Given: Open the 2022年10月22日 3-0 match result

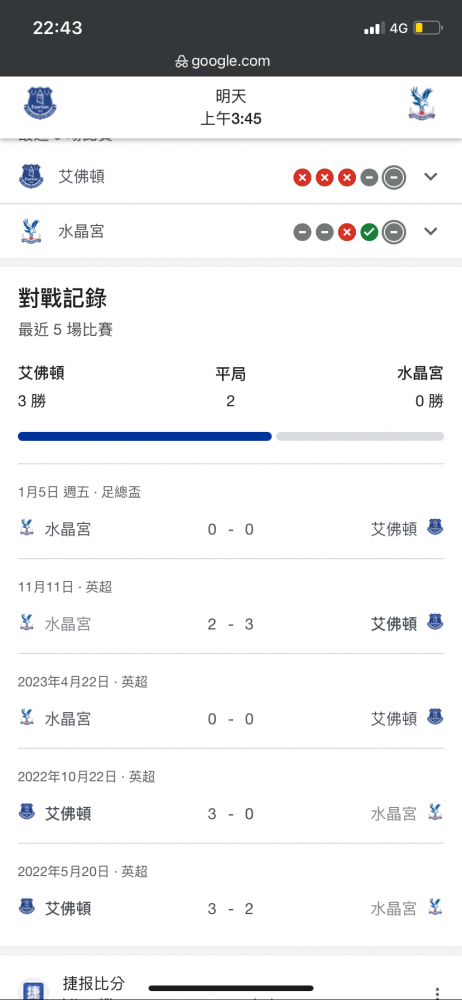Looking at the screenshot, I should click(231, 796).
